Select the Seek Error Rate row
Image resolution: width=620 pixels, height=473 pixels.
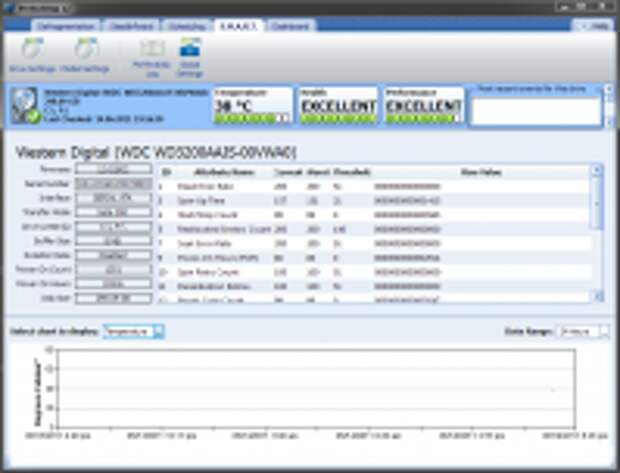(374, 243)
